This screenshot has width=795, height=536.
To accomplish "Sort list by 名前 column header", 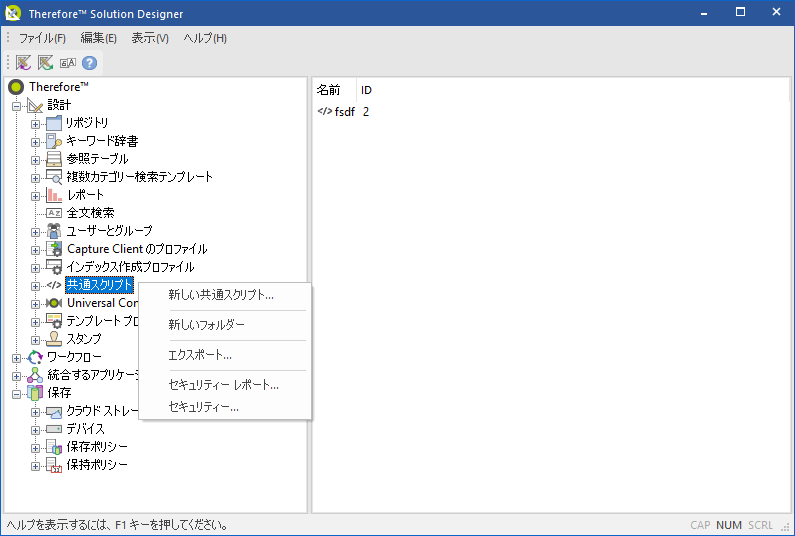I will (334, 90).
